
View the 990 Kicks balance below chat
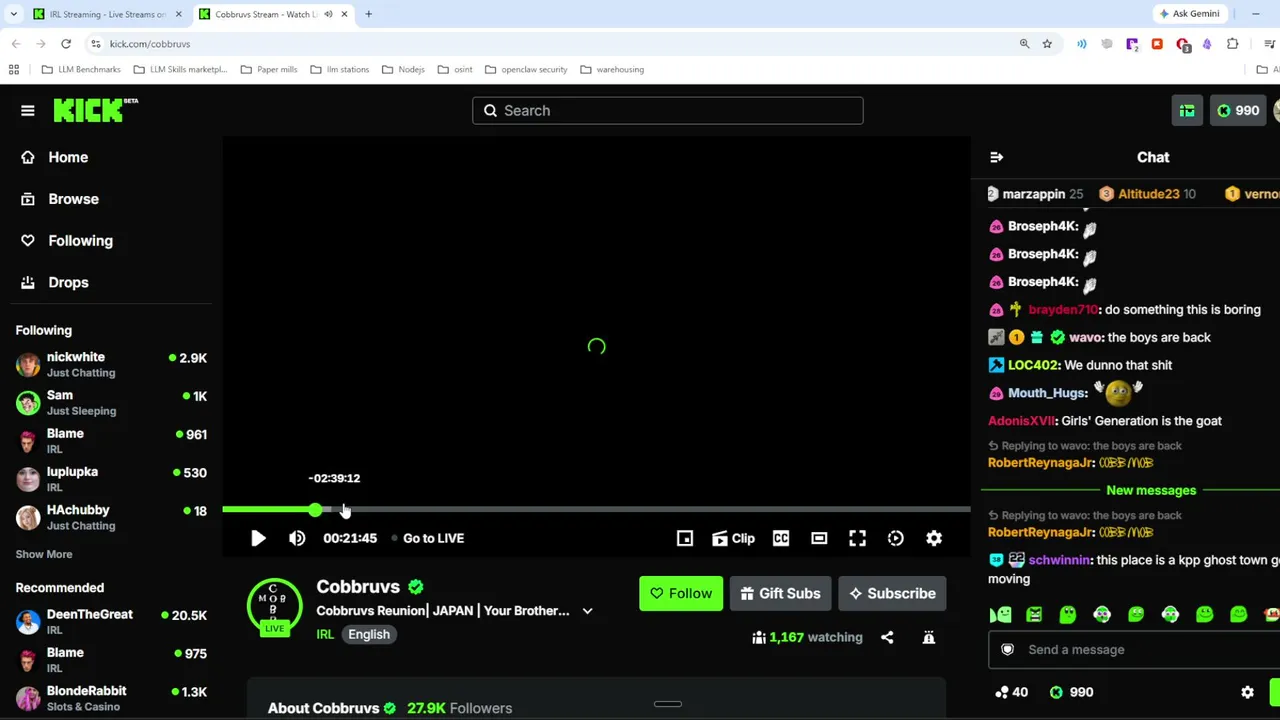tap(1071, 692)
